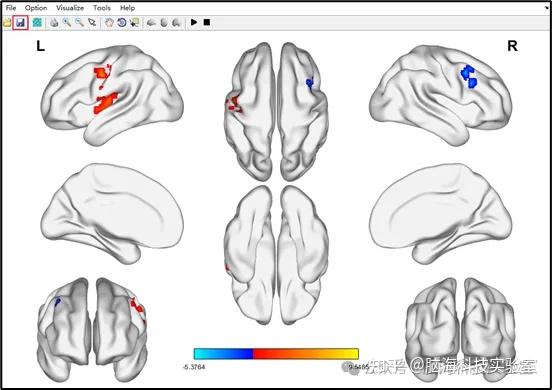Save the image with the floppy disk icon
This screenshot has width=552, height=390.
[20, 23]
